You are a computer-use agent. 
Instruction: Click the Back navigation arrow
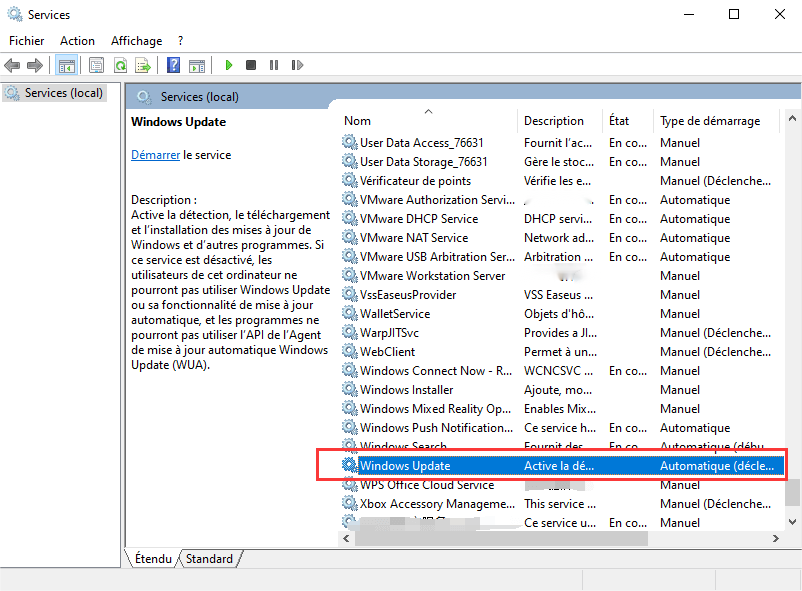tap(12, 65)
